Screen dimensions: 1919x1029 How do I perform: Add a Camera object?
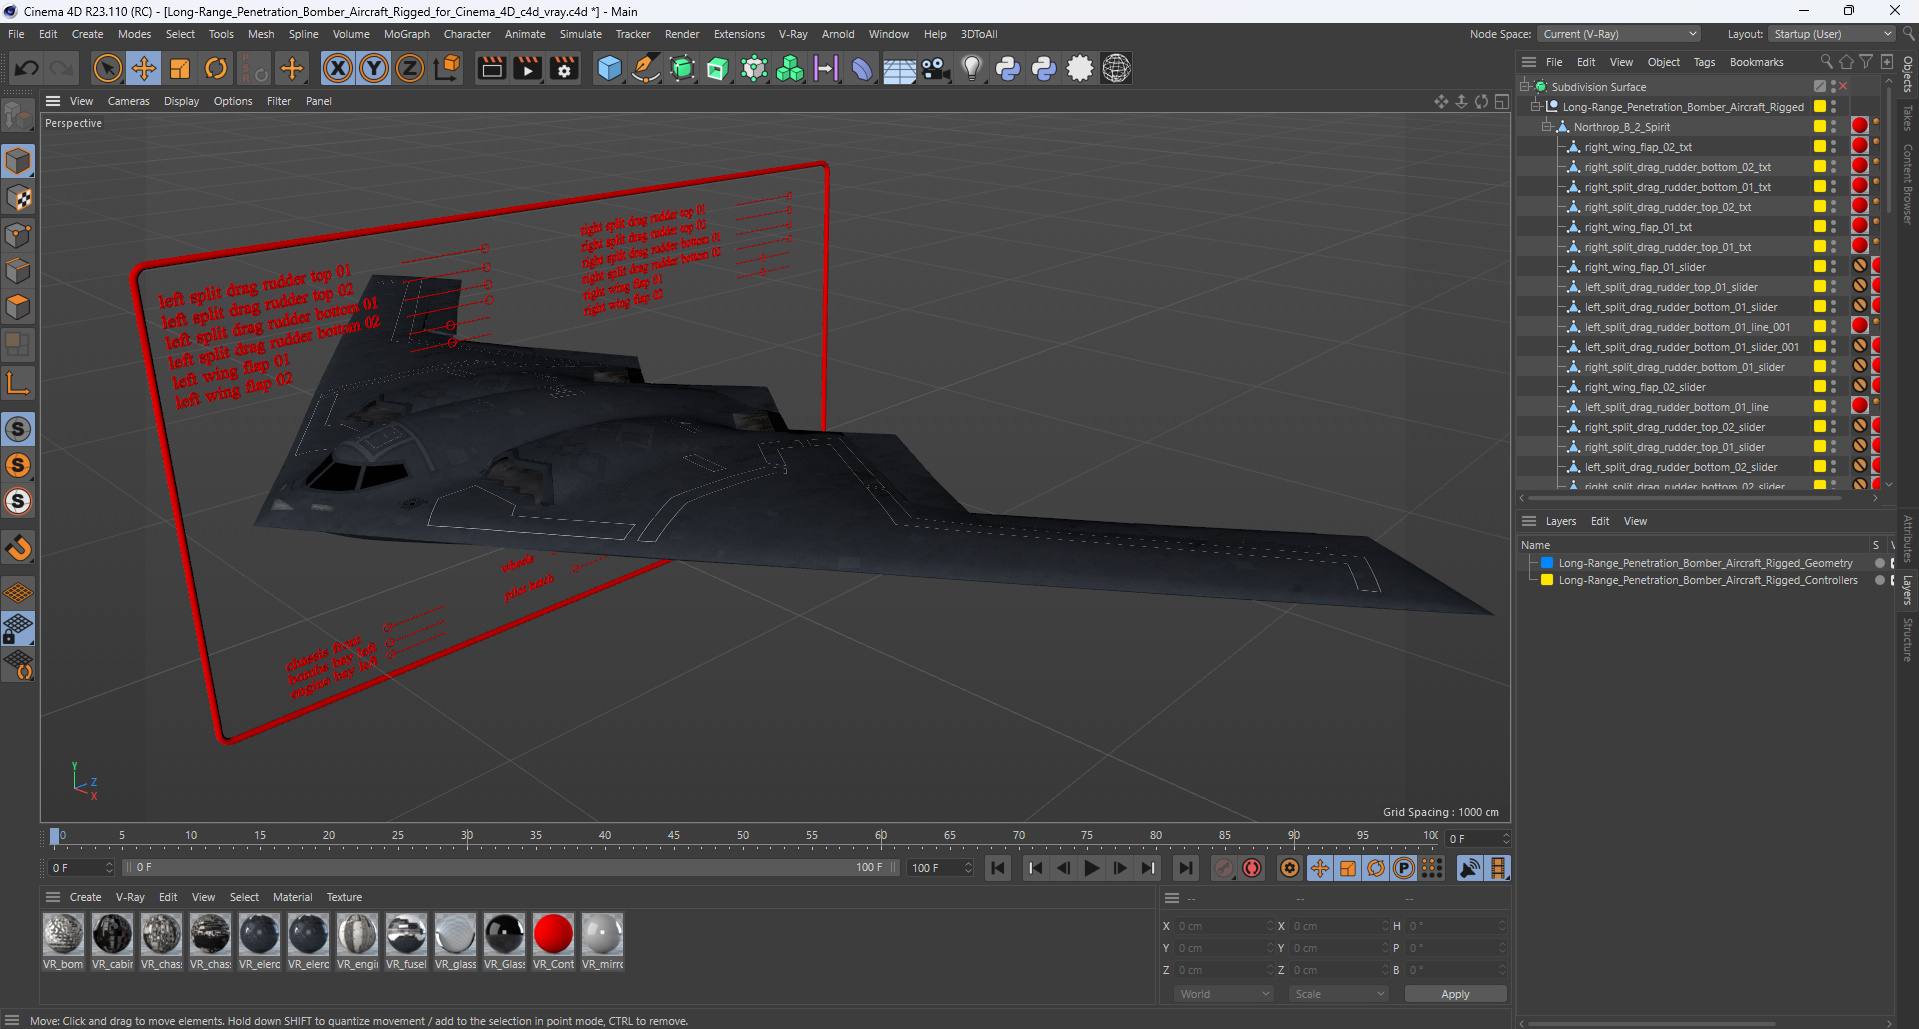(936, 68)
